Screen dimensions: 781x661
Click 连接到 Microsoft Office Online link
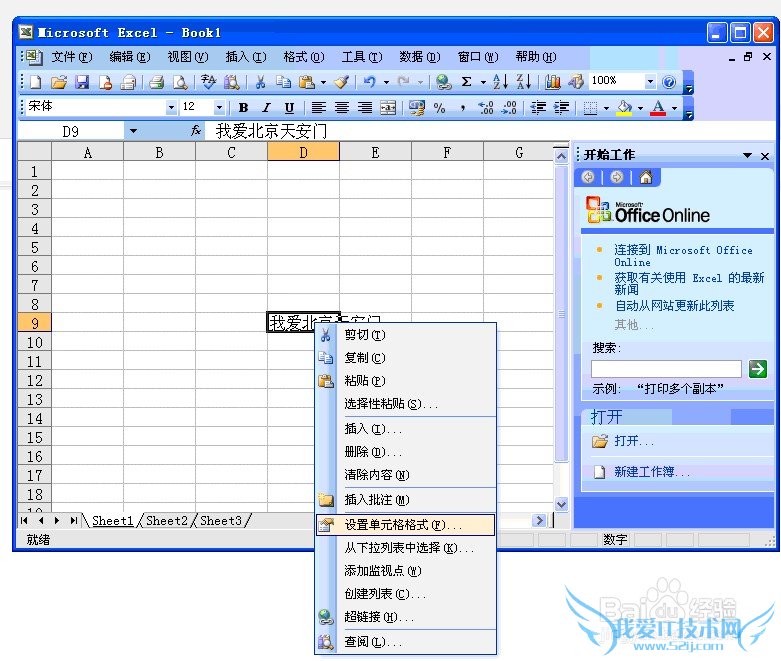(x=683, y=256)
